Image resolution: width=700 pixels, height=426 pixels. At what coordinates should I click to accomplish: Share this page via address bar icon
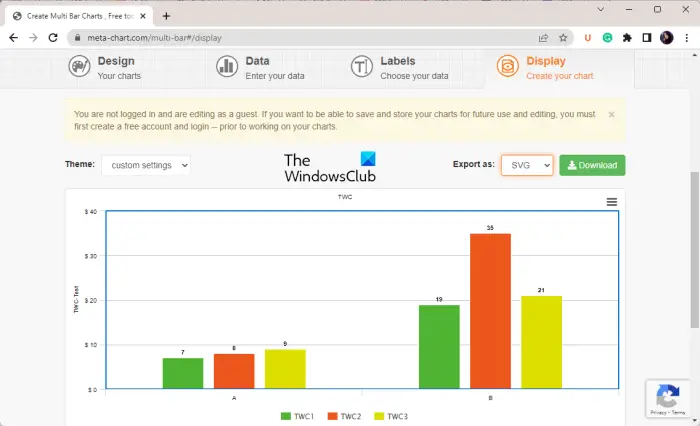pos(543,38)
